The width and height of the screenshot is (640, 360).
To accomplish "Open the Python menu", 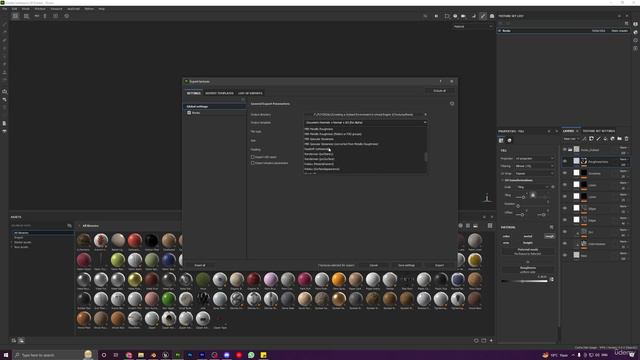I will click(x=89, y=9).
